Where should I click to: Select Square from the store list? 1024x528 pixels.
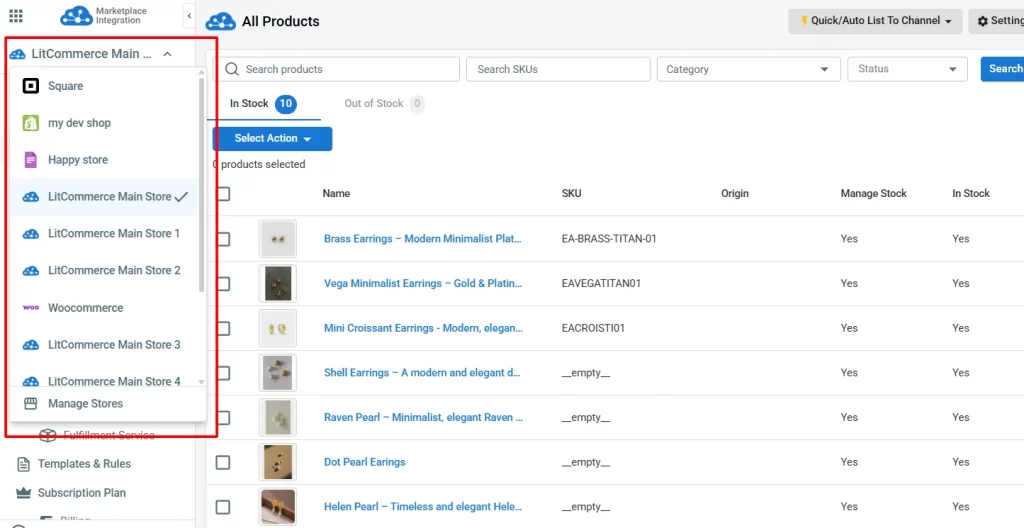(103, 86)
